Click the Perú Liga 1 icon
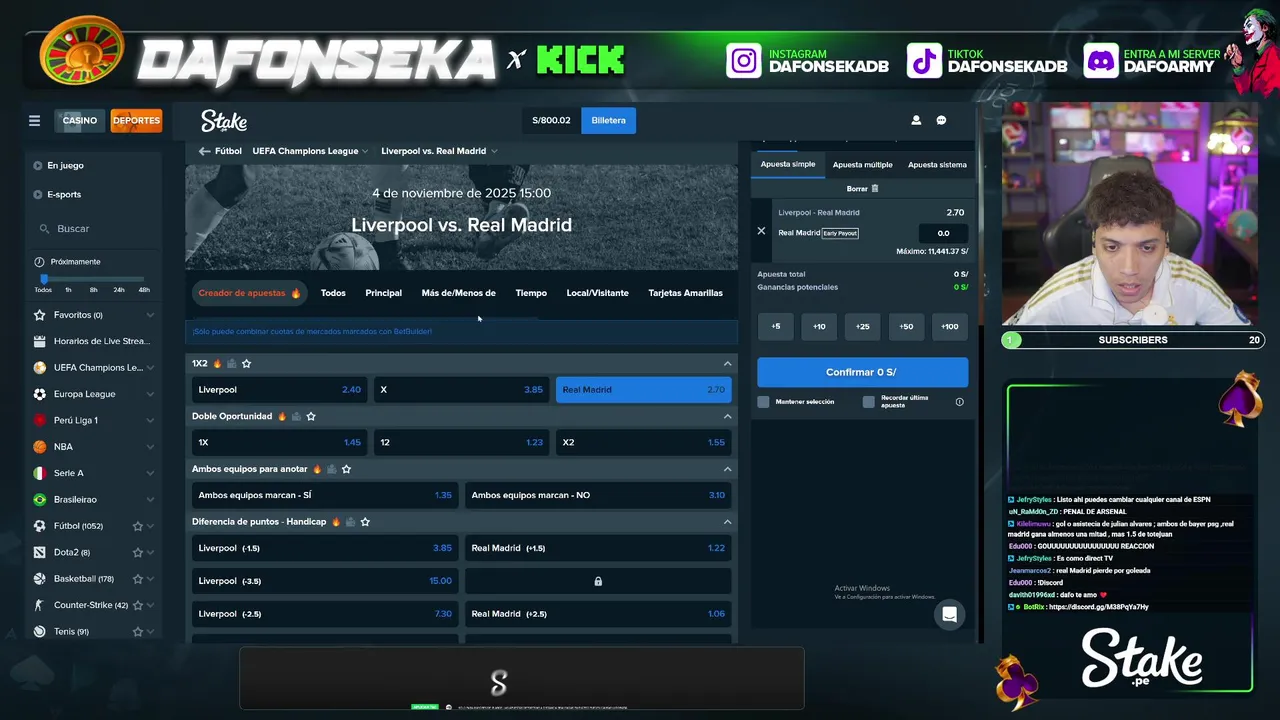Screen dimensions: 1280x720 click(40, 420)
